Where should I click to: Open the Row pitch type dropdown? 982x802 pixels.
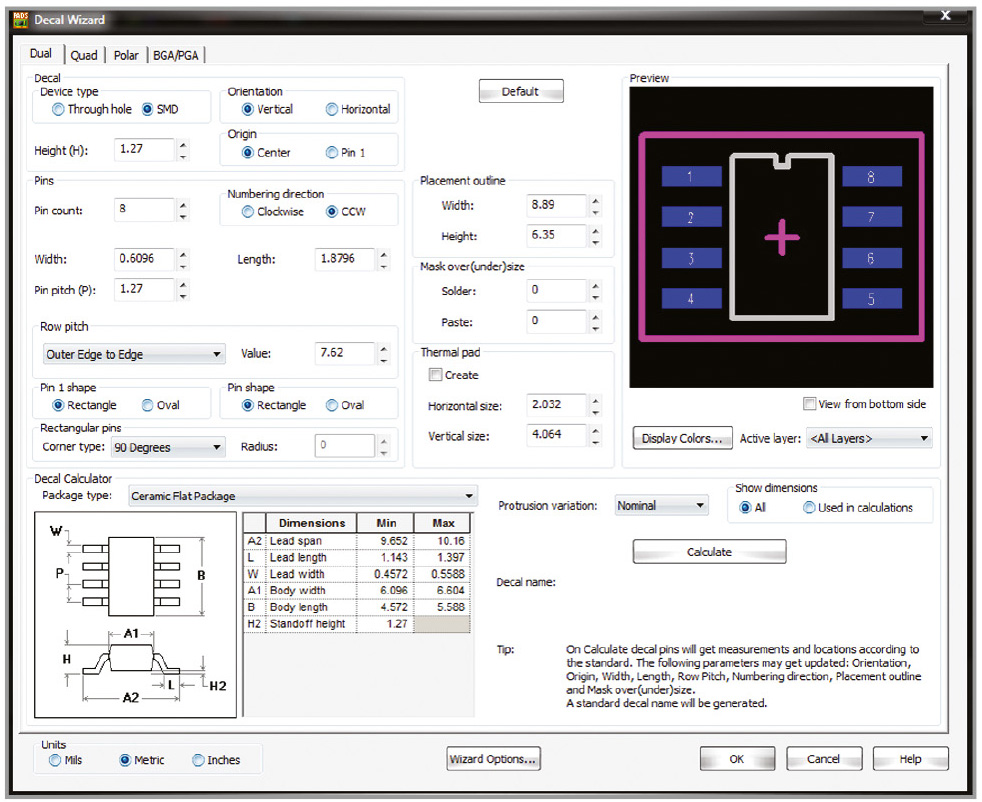tap(134, 355)
